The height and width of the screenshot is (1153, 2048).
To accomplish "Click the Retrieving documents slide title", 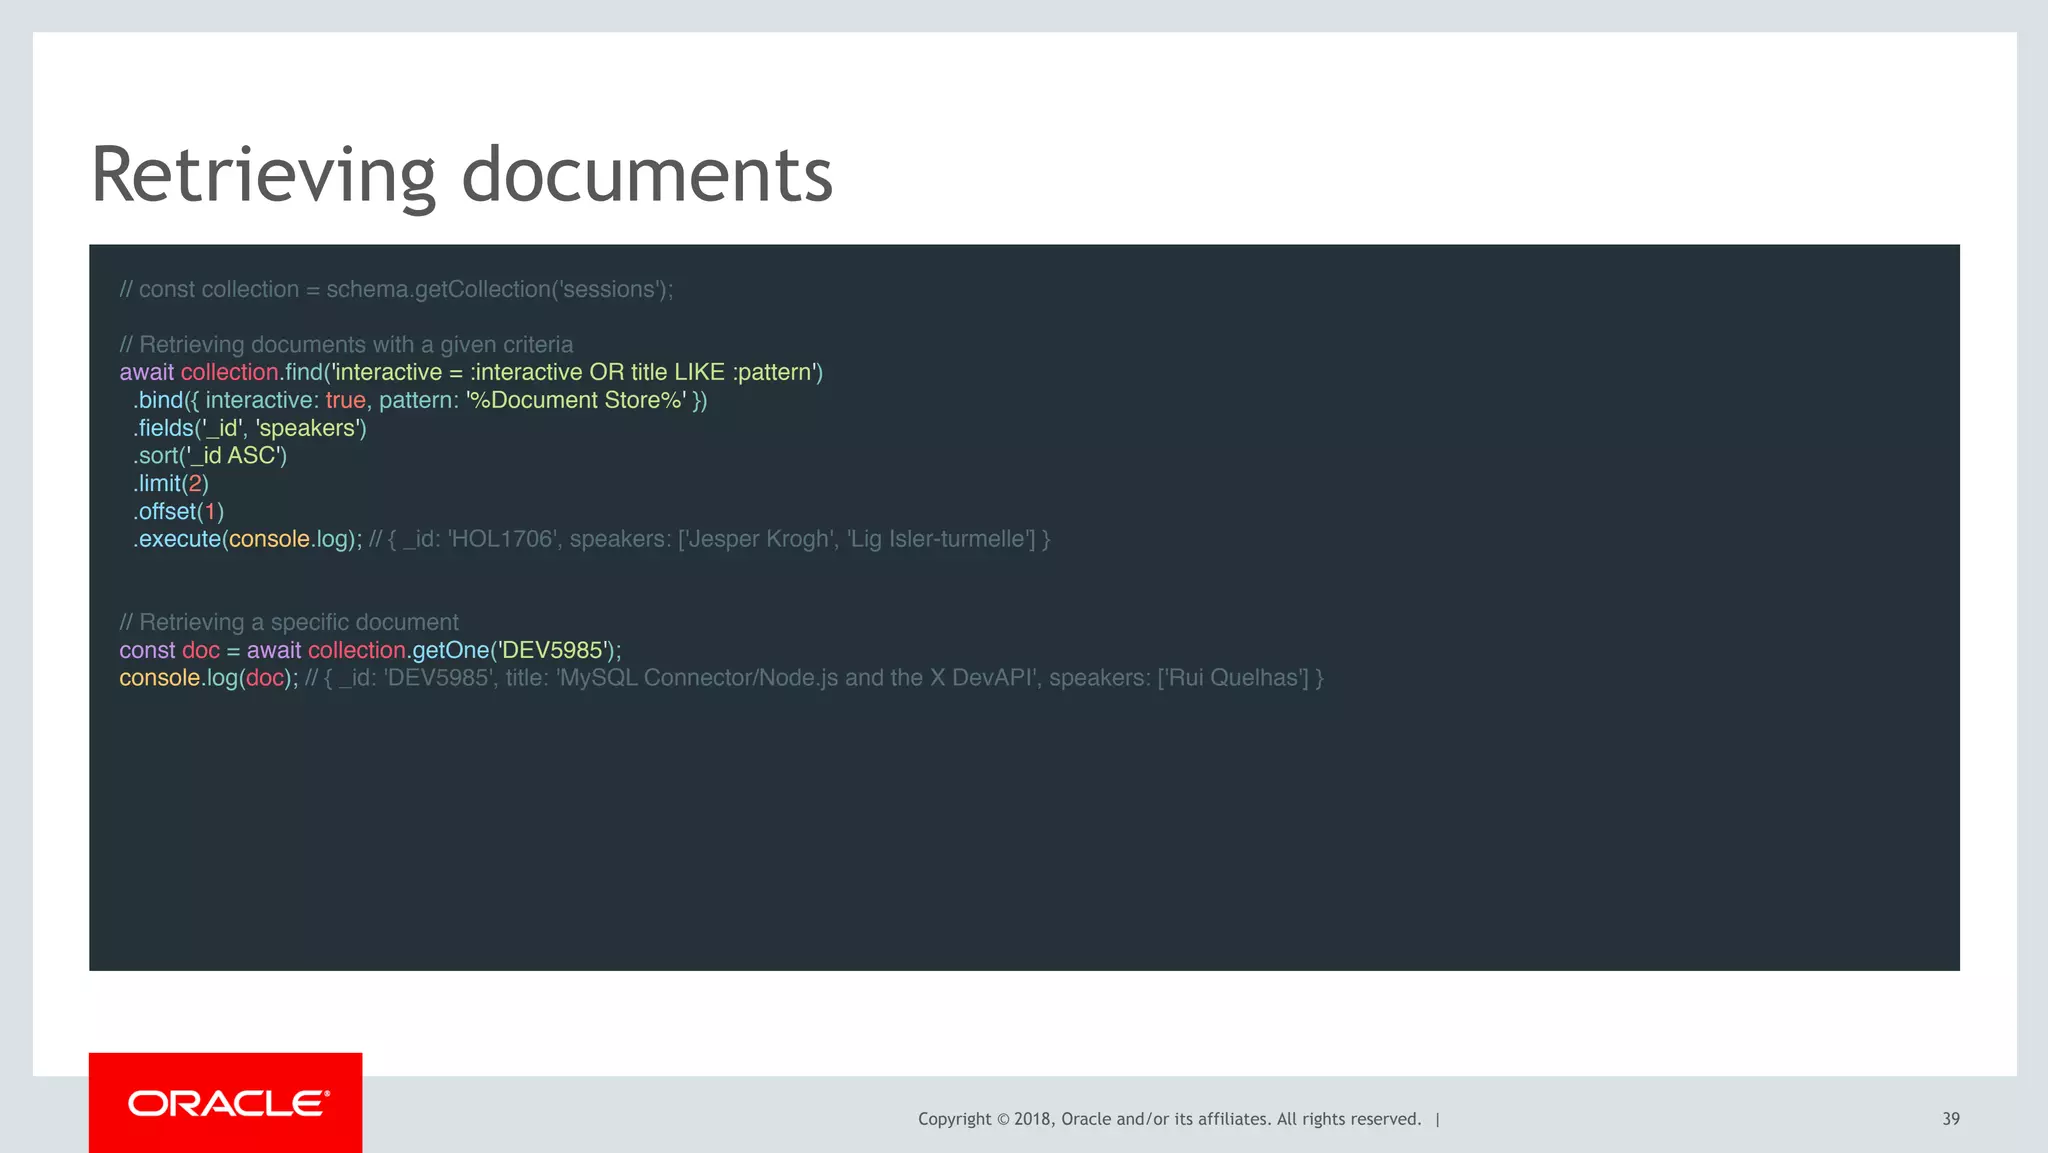I will pos(461,175).
